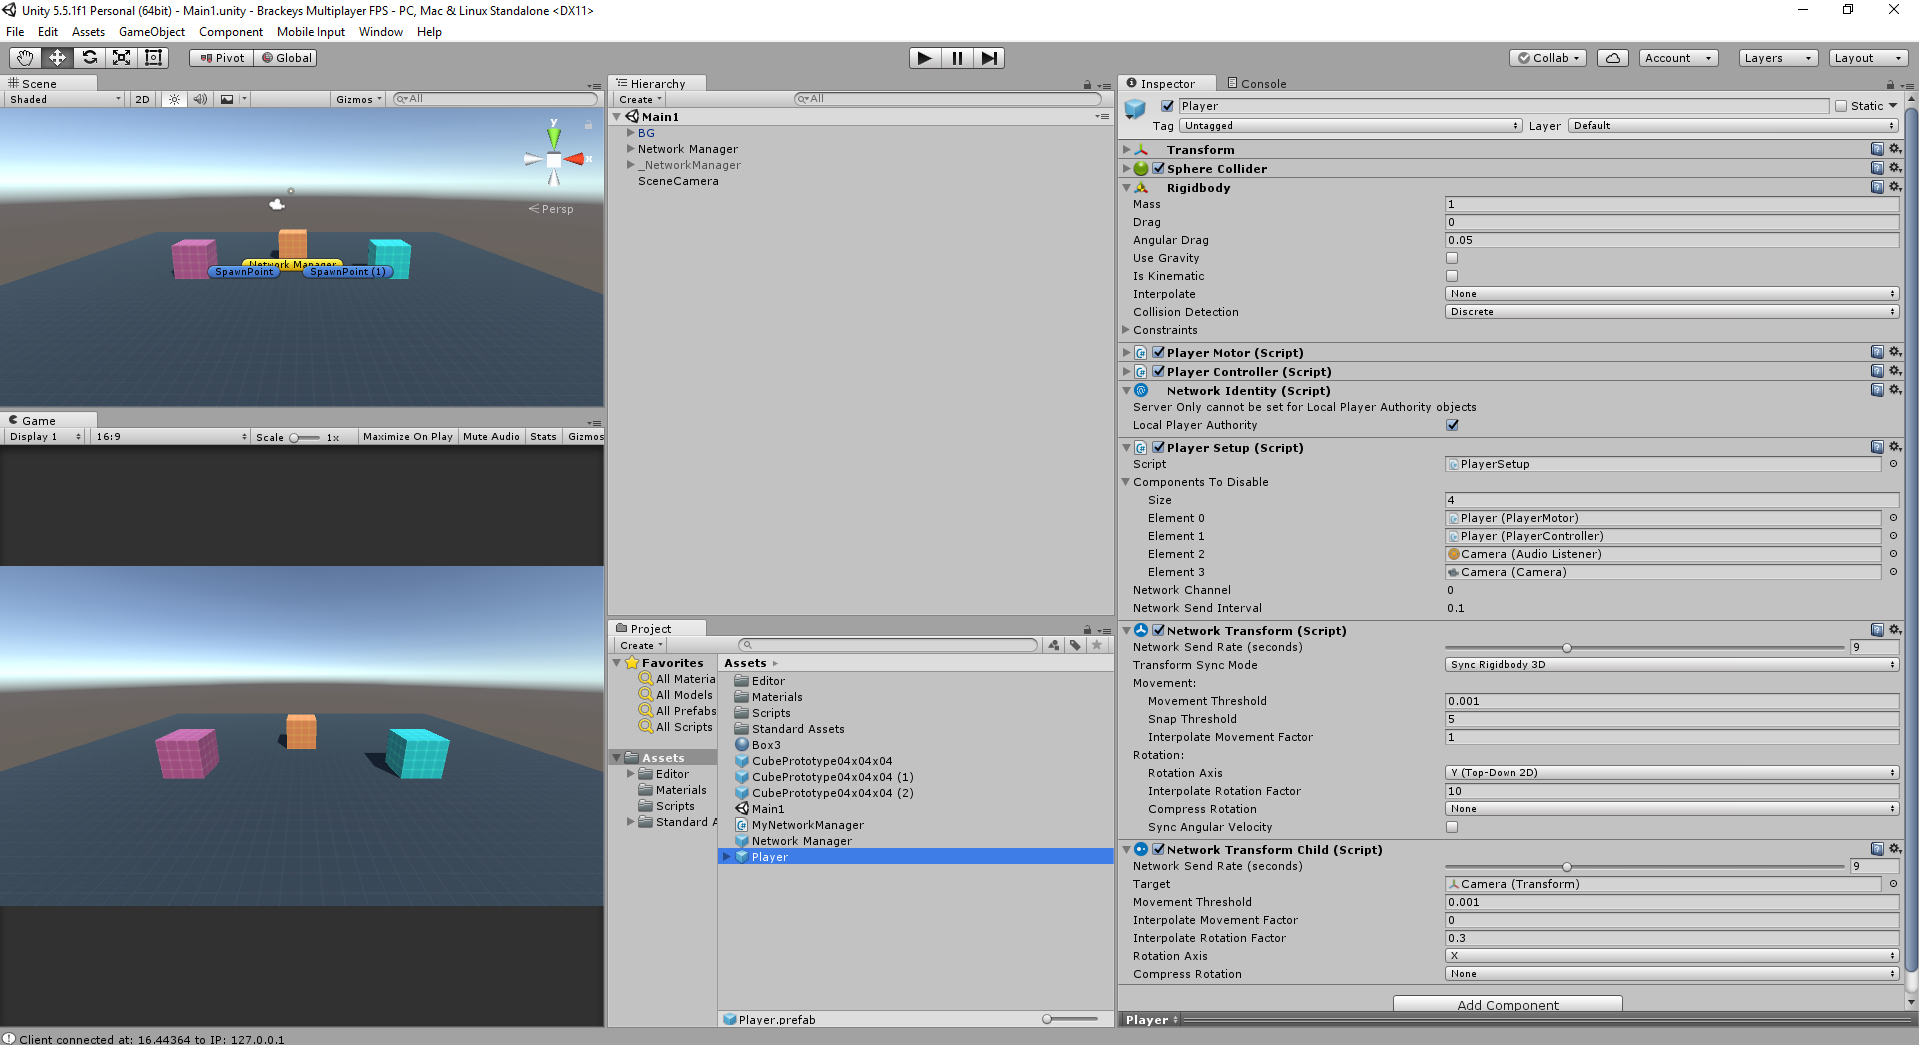Toggle Player object active checkbox
1919x1045 pixels.
pos(1167,106)
